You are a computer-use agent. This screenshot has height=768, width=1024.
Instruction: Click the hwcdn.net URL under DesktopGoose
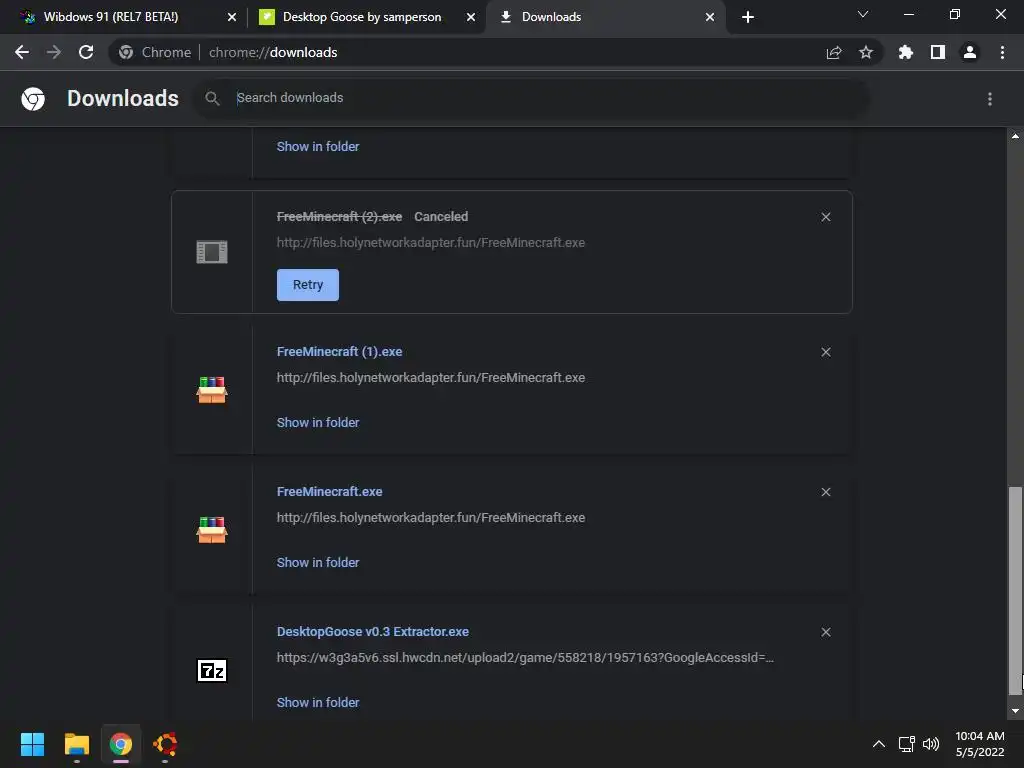(x=525, y=658)
